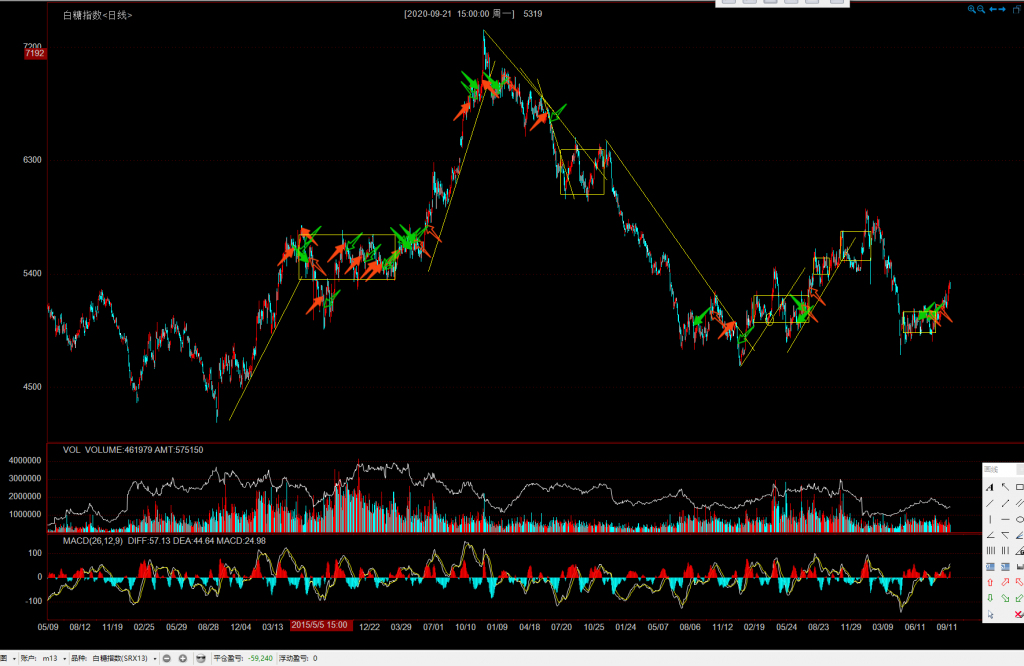This screenshot has width=1024, height=666.
Task: Select the mouse pointer cursor tool
Action: point(990,614)
